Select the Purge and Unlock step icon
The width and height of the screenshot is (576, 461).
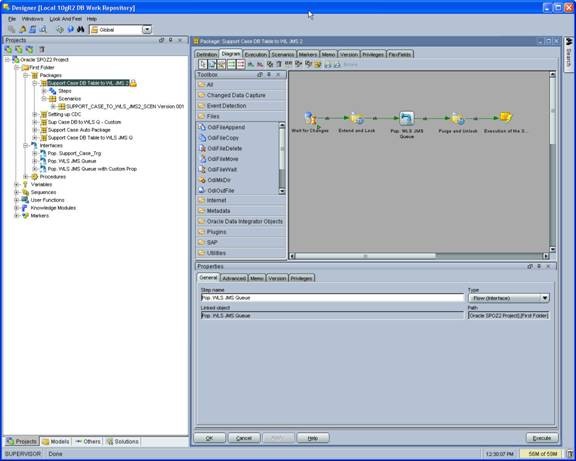point(458,118)
